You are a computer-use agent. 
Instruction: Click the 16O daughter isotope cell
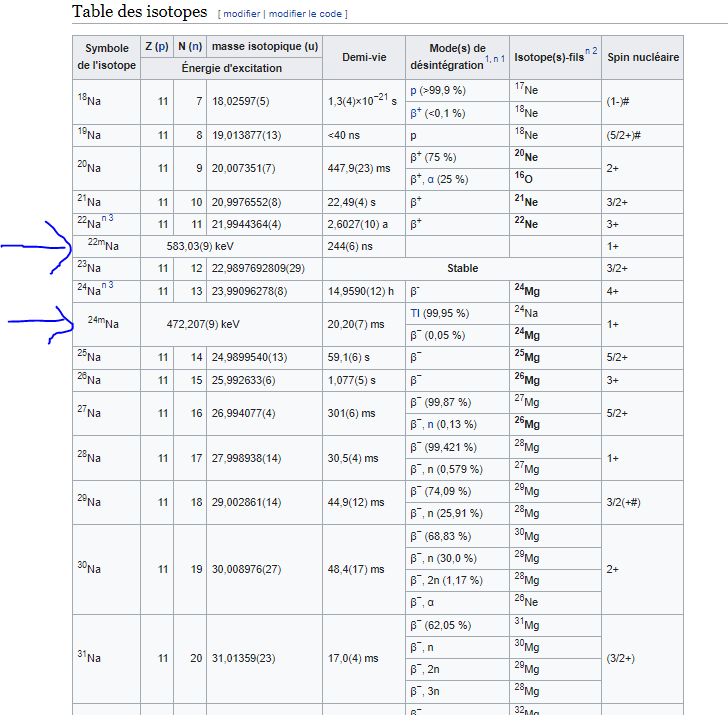526,179
